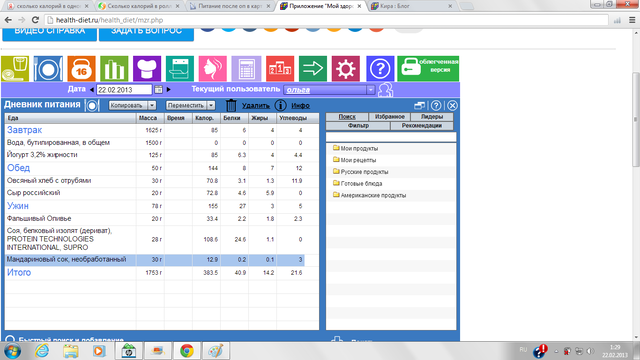Sort by Калор. column header
The image size is (640, 360).
[x=206, y=118]
